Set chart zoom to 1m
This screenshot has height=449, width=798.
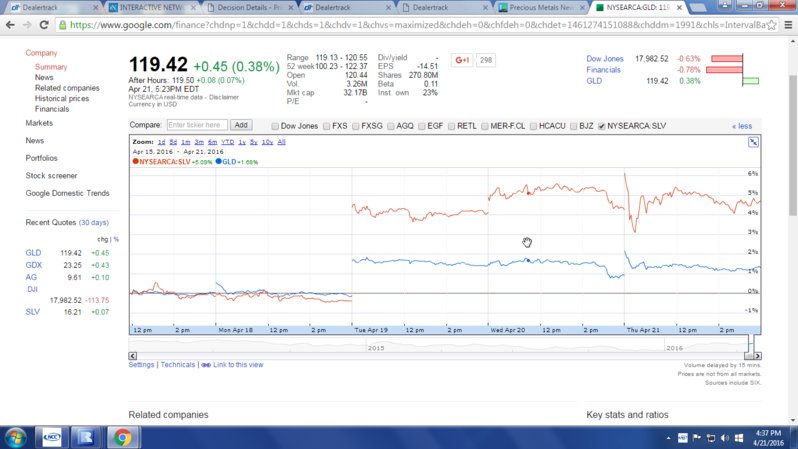[186, 142]
